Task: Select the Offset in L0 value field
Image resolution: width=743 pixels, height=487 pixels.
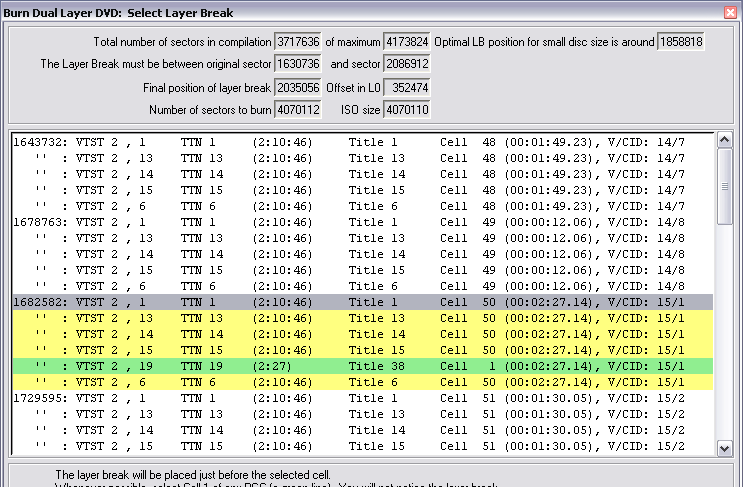Action: point(407,87)
